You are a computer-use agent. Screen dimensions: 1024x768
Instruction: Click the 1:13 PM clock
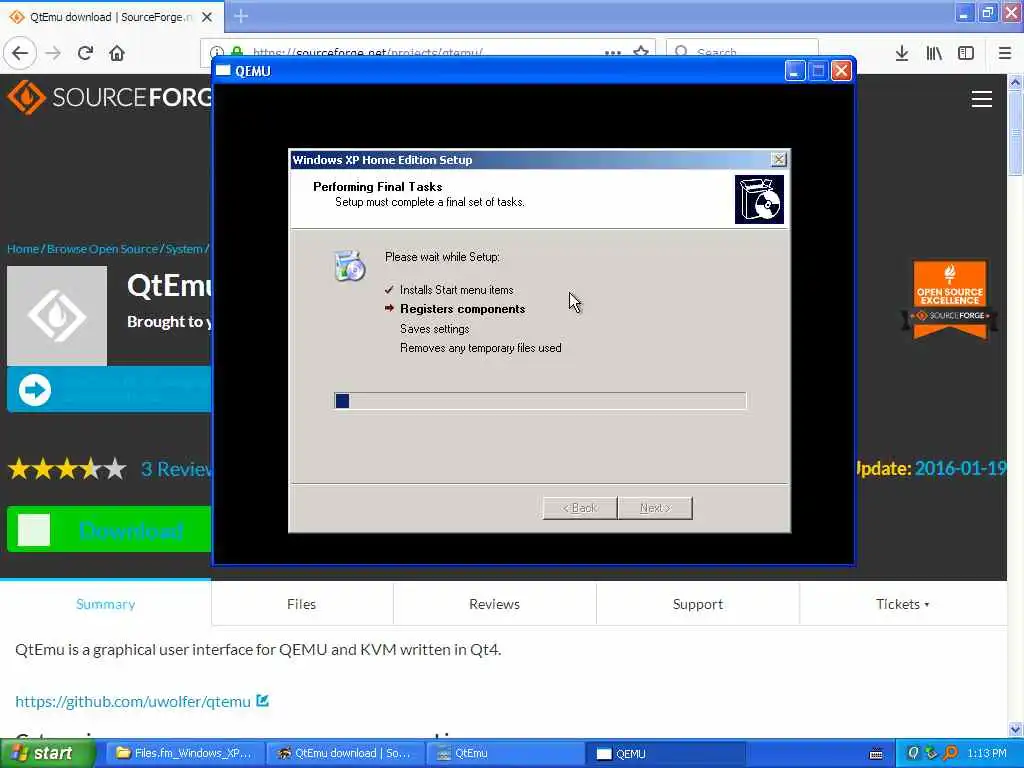(987, 754)
